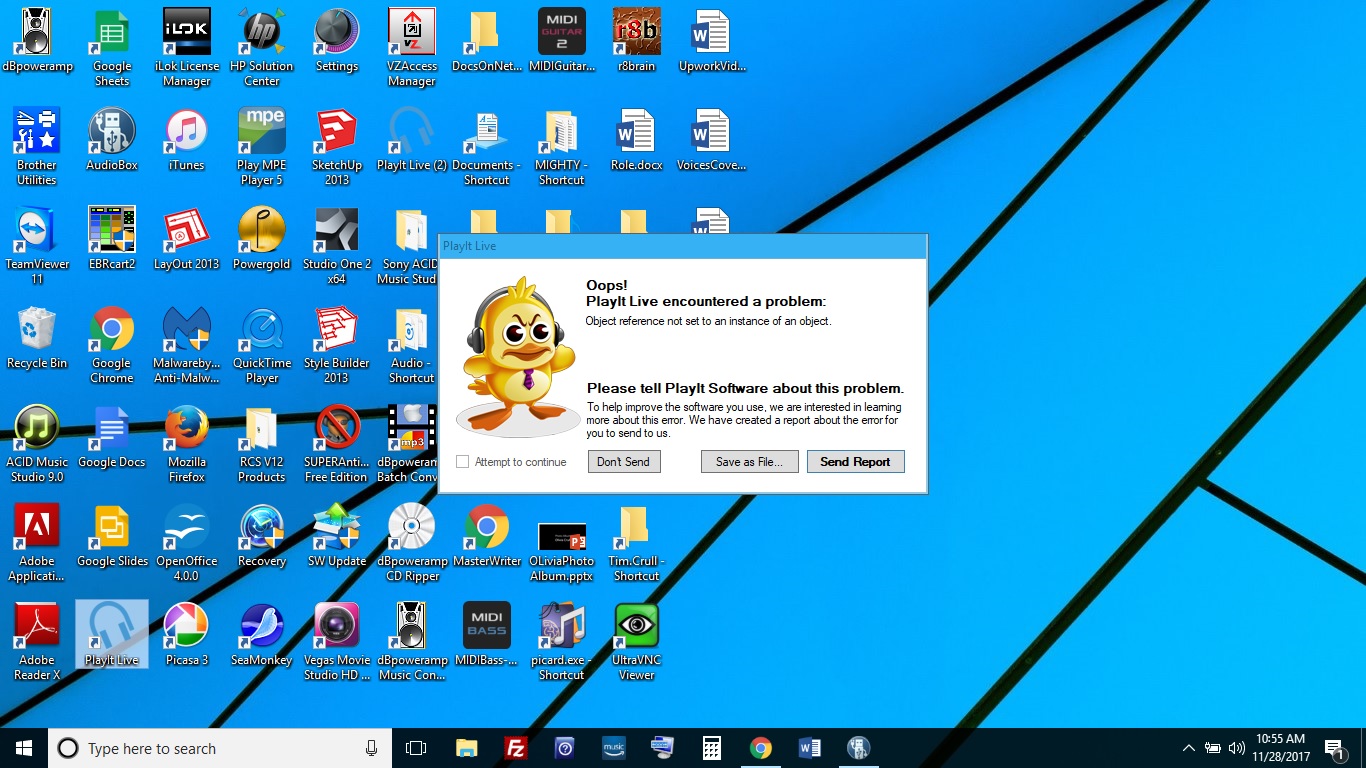The height and width of the screenshot is (768, 1366).
Task: Show hidden system tray icons
Action: pyautogui.click(x=1188, y=748)
